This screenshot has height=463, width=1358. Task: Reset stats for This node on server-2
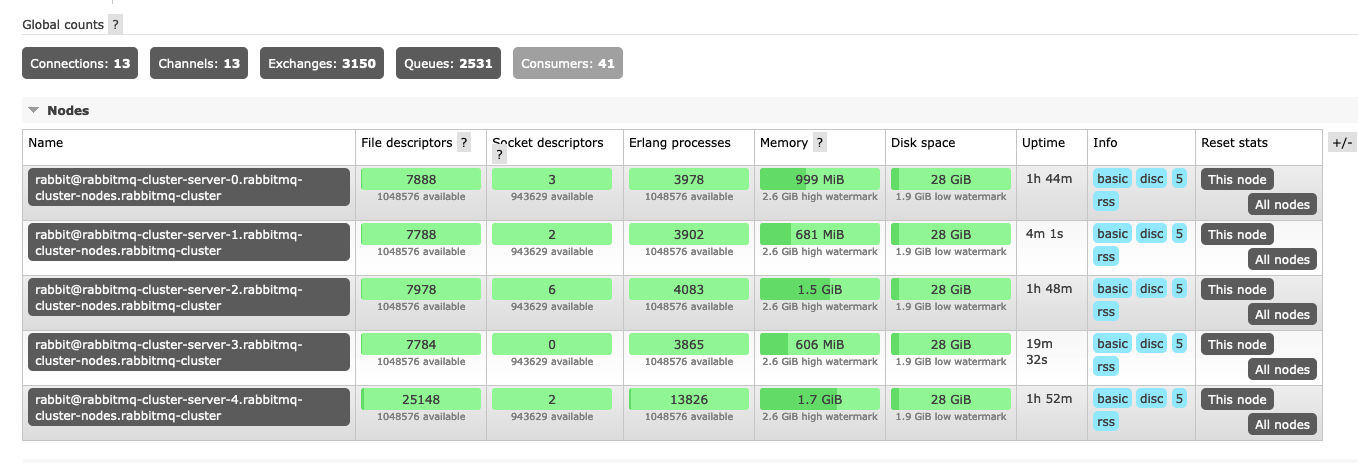click(1237, 290)
